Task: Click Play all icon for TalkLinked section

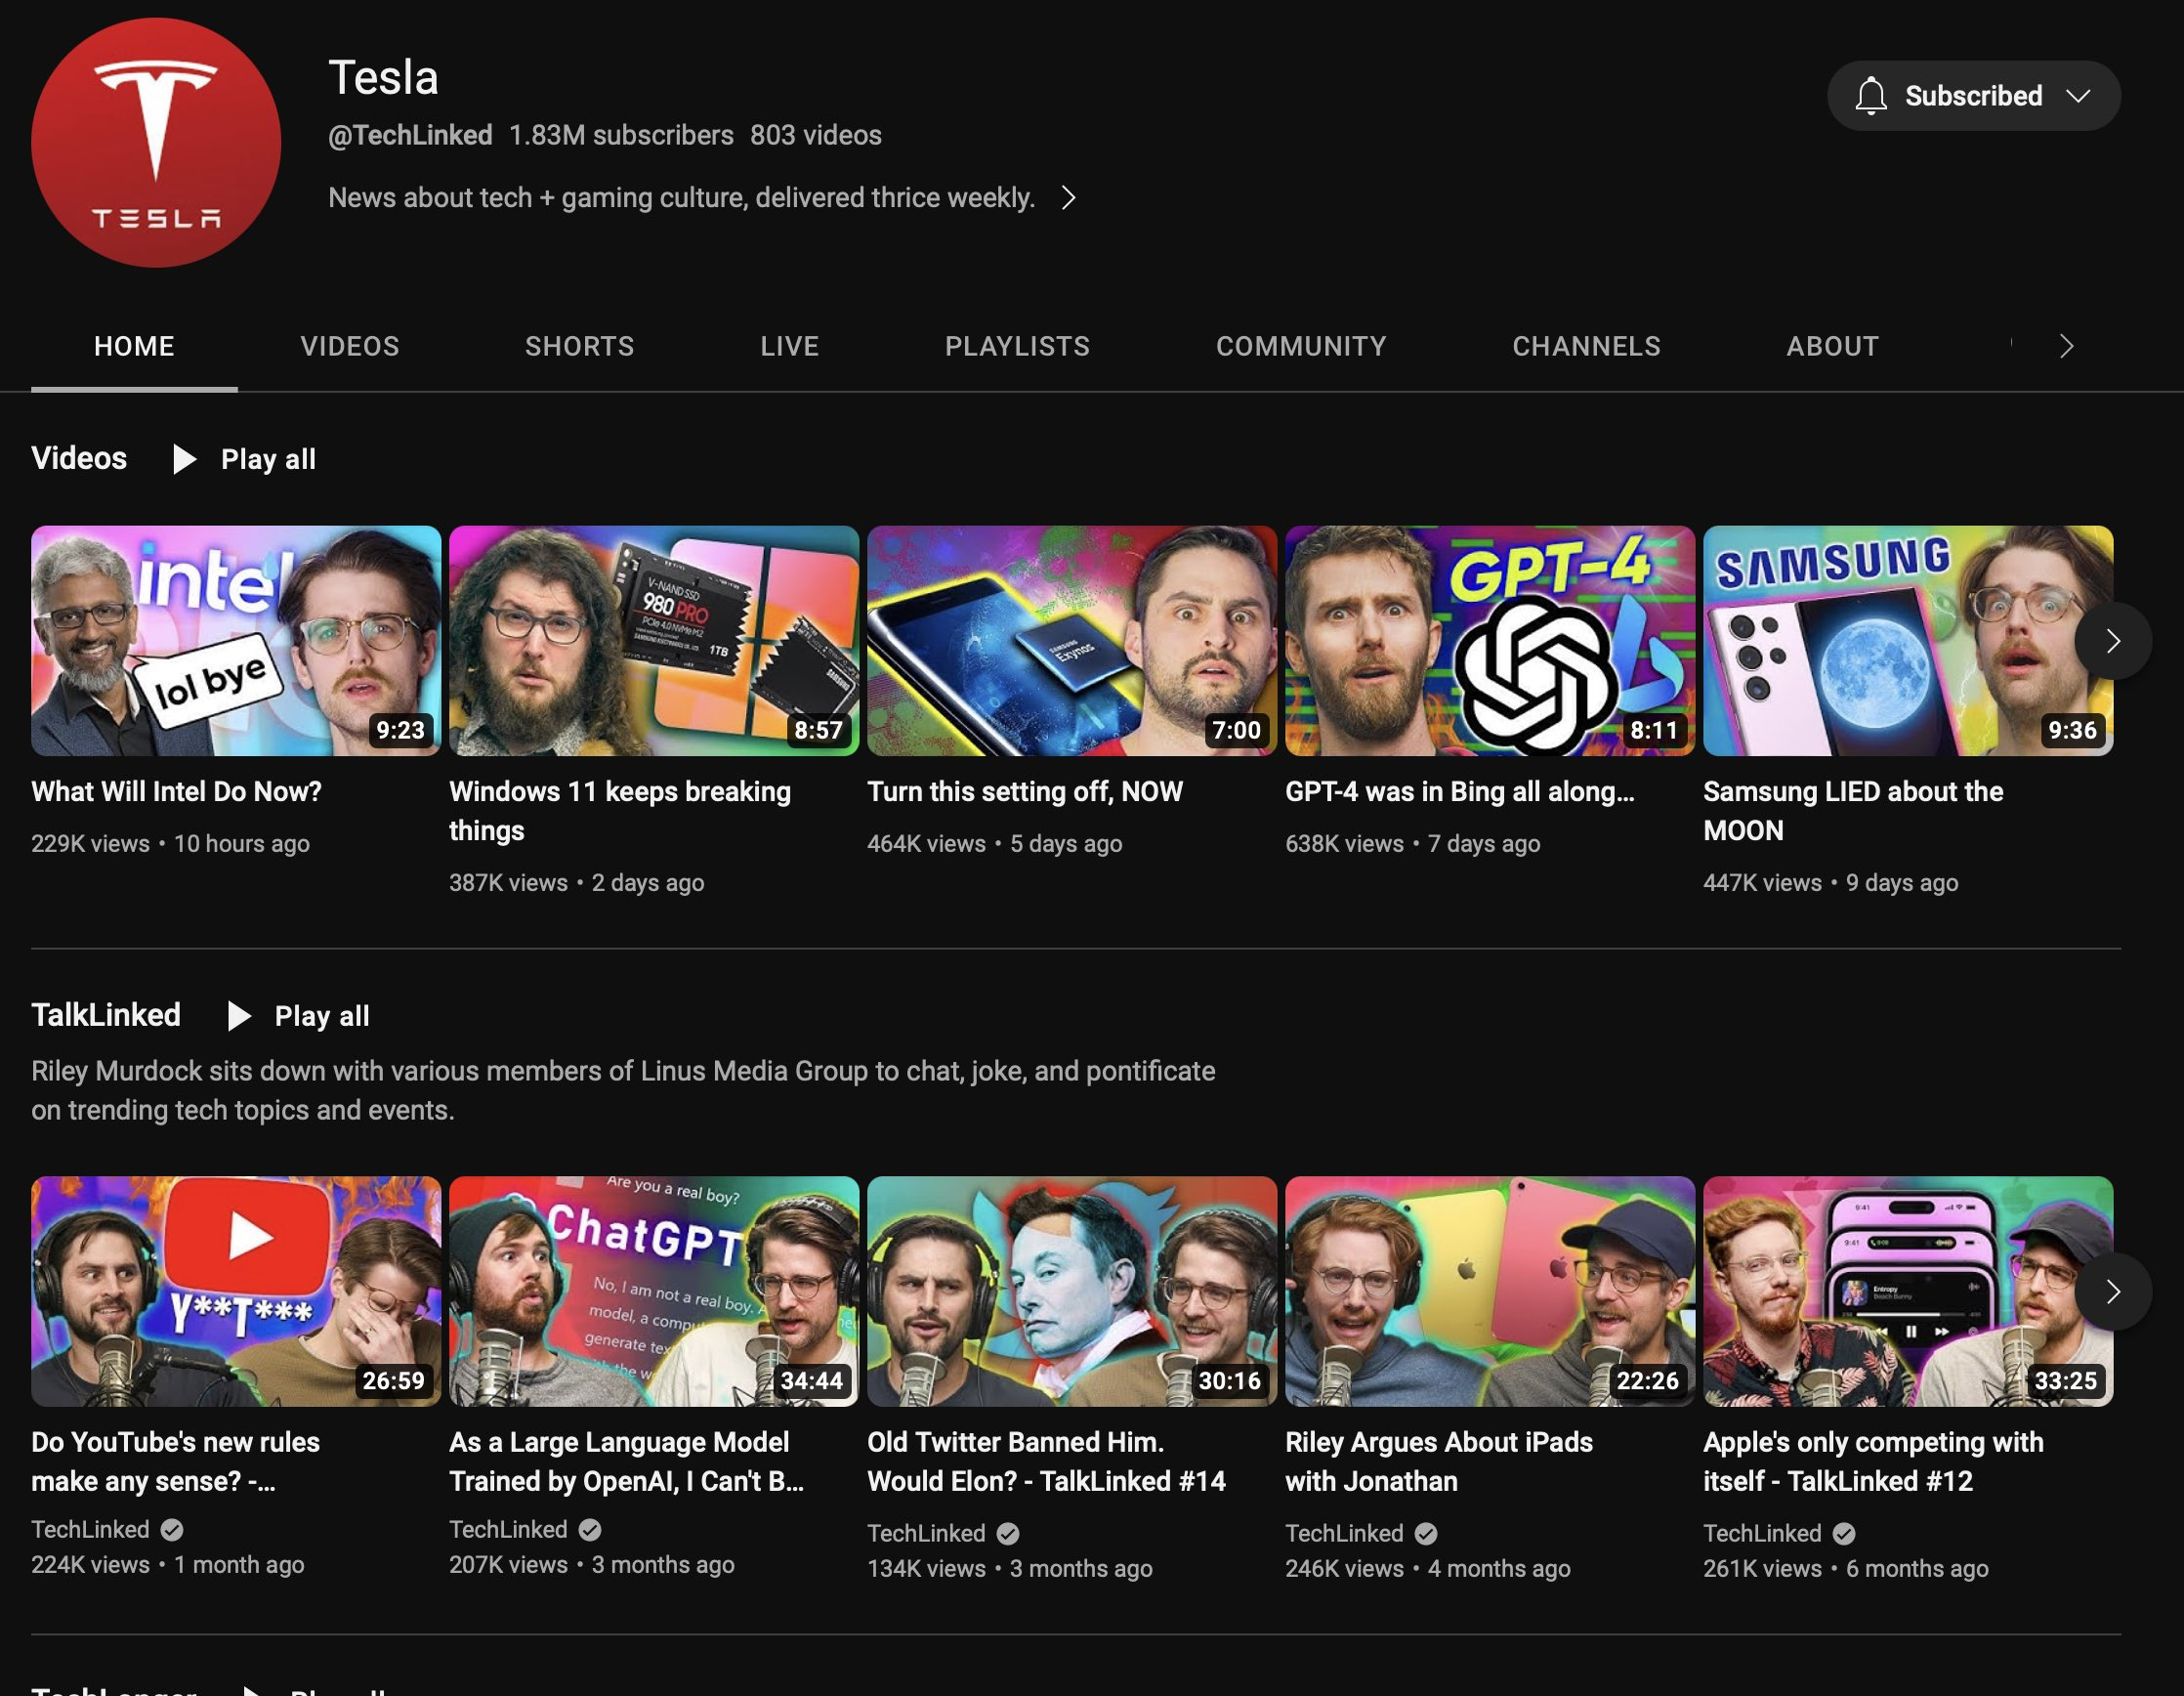Action: pos(238,1016)
